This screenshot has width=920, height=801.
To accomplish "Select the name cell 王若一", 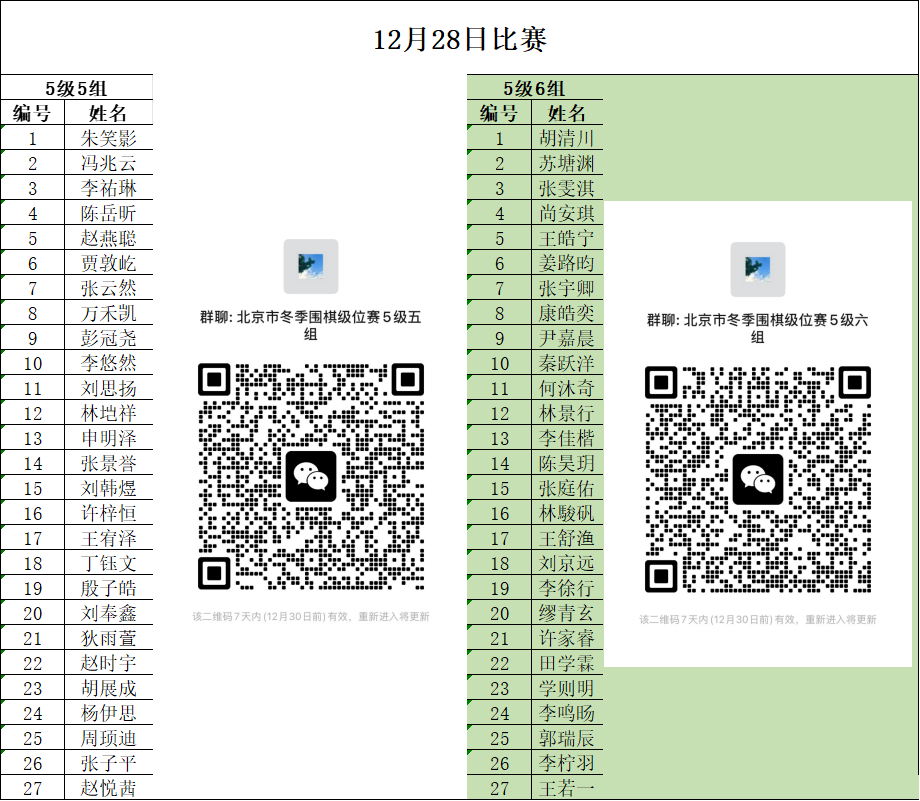I will pos(567,788).
